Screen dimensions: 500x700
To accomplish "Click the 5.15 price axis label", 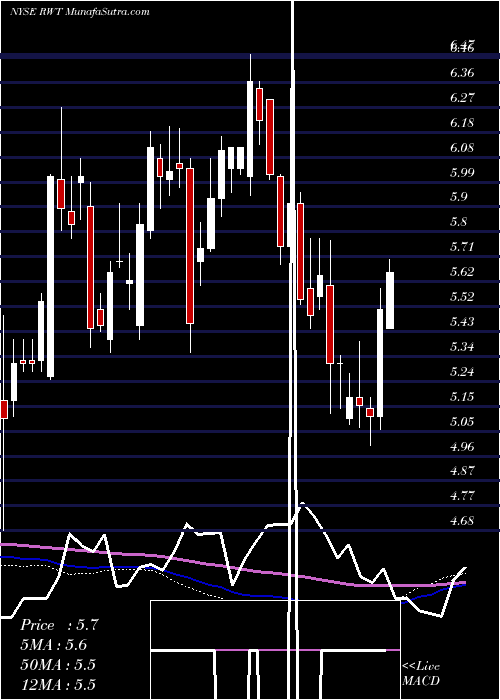I will (463, 397).
